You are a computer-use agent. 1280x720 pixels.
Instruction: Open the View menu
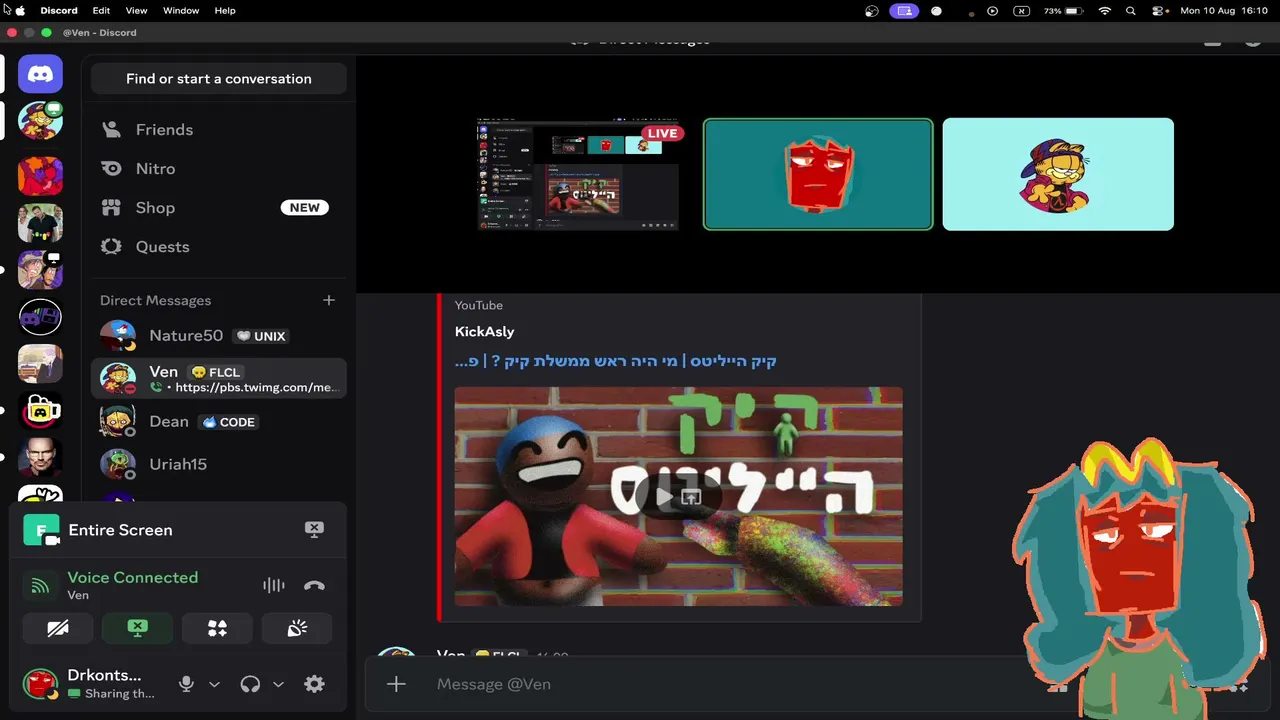coord(136,10)
